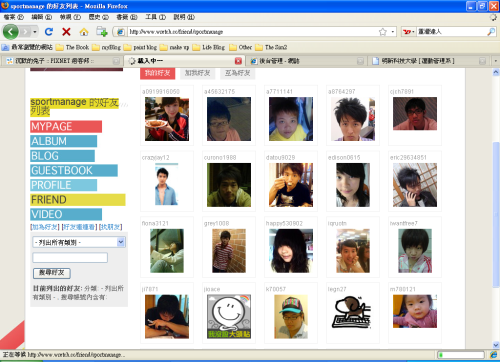Go to MYPAGE in the sidebar
The height and width of the screenshot is (362, 500).
coord(66,127)
